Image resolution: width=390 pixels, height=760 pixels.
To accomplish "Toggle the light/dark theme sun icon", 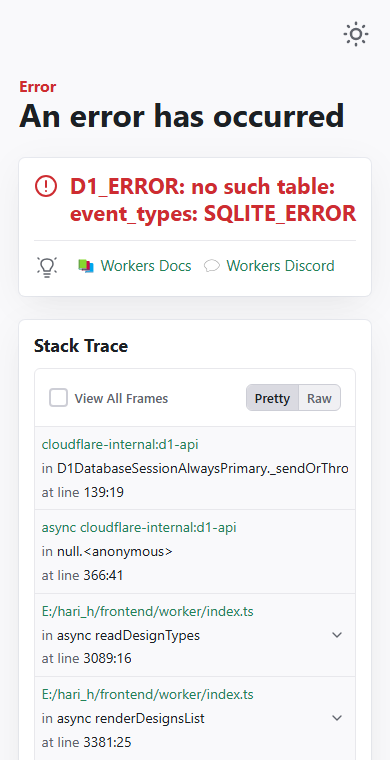I will point(356,34).
